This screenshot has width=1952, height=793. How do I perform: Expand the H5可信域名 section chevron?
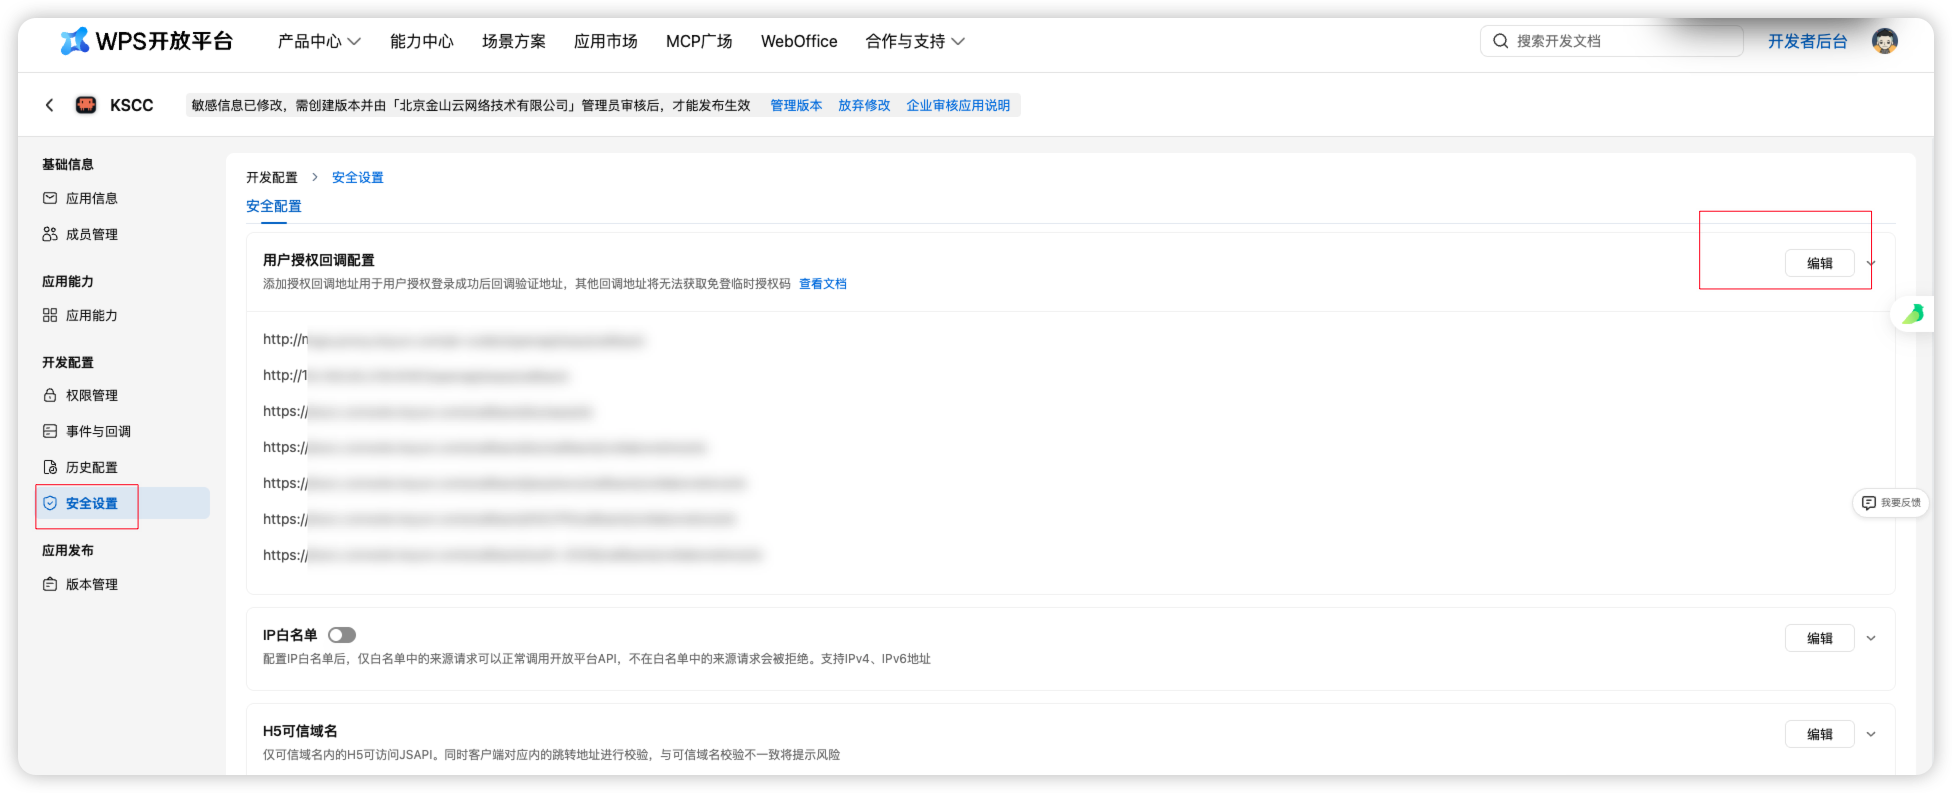(1871, 734)
